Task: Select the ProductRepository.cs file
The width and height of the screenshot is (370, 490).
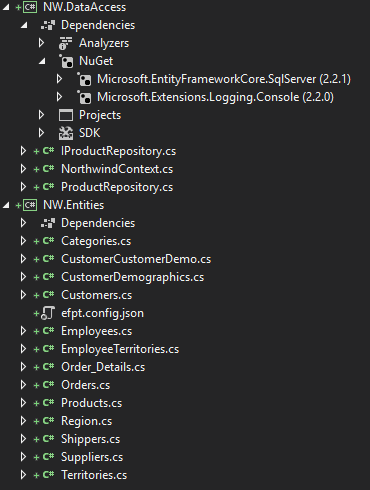Action: 117,187
